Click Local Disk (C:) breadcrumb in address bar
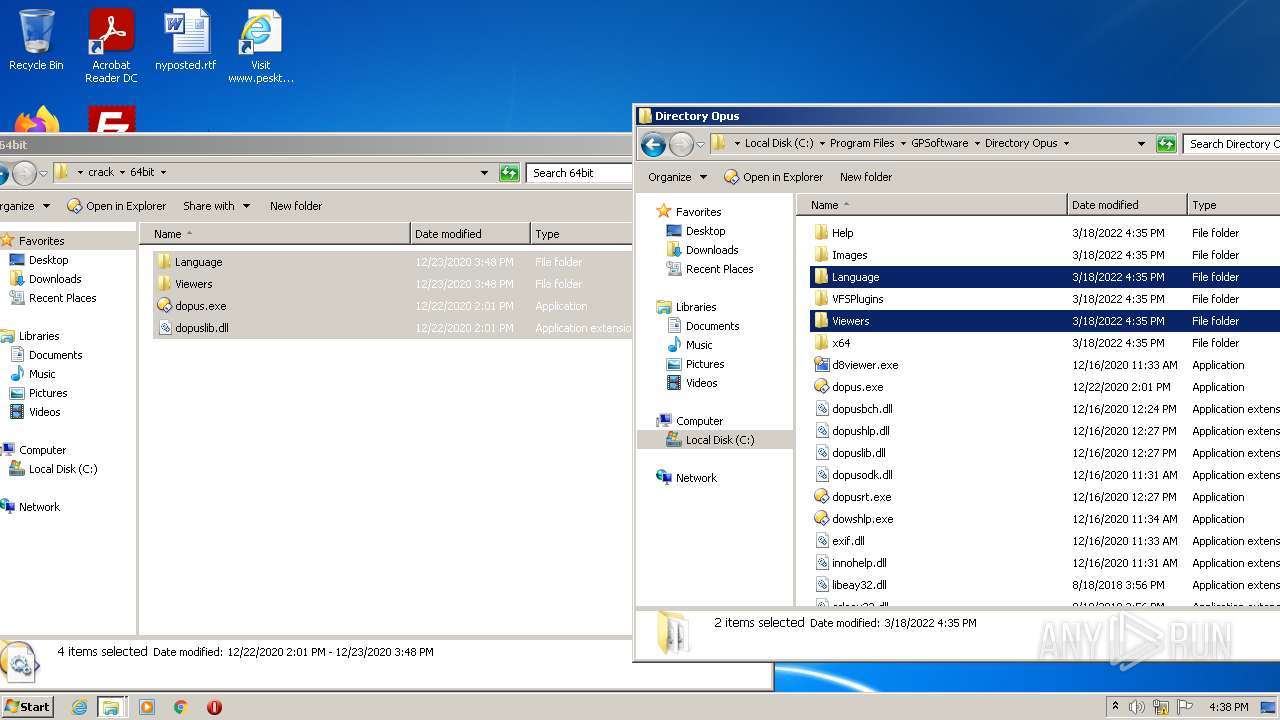This screenshot has width=1280, height=720. coord(779,143)
